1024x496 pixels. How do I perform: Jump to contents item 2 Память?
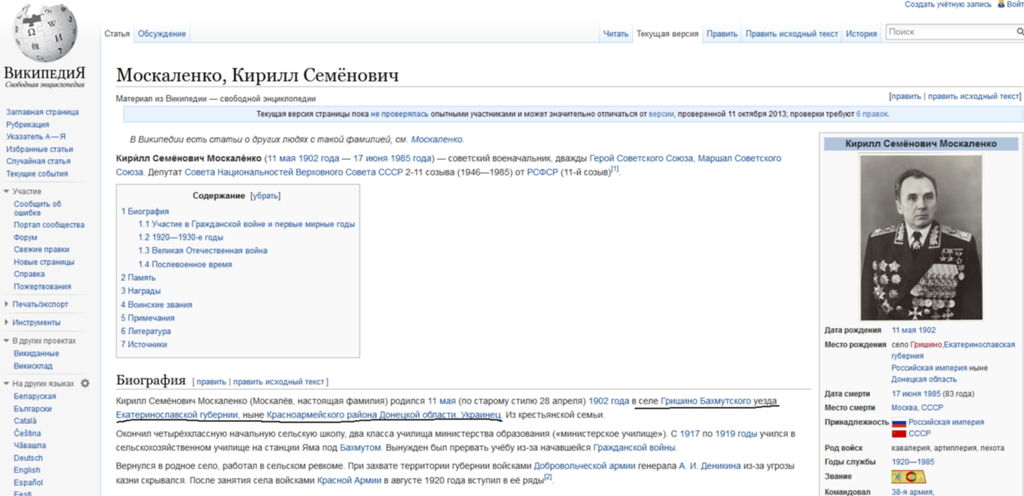point(138,277)
